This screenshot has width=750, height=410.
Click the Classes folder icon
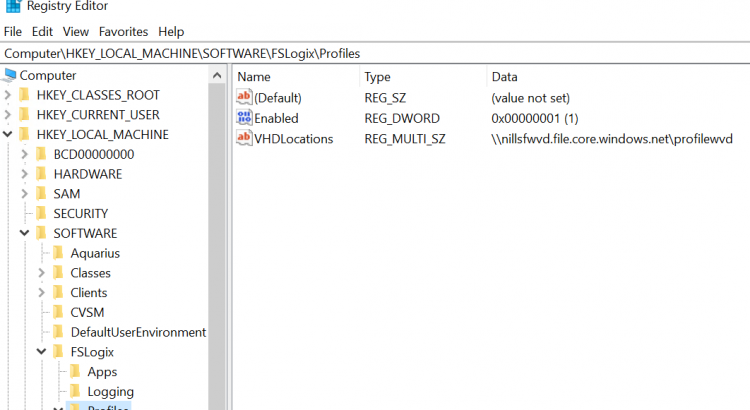point(58,272)
